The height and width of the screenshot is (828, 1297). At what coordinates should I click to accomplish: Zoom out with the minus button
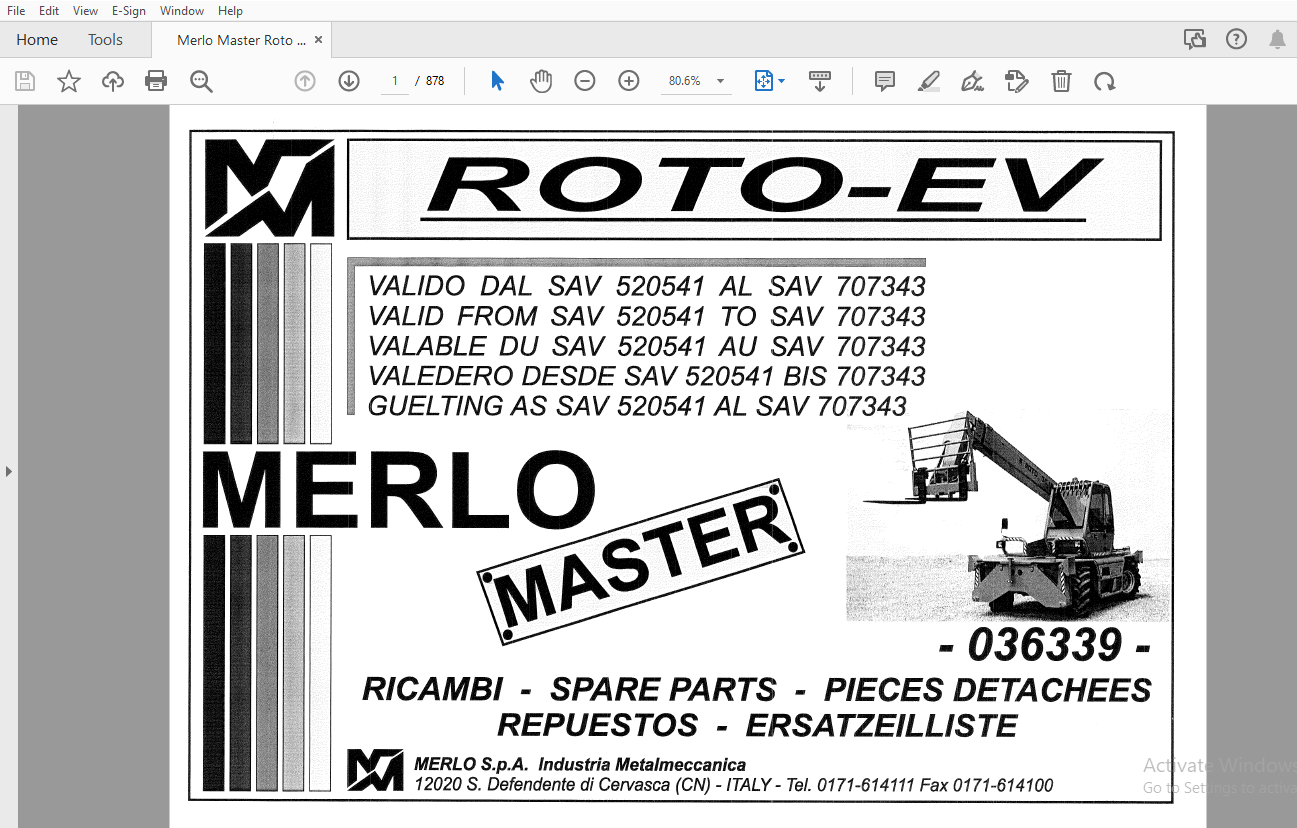585,81
